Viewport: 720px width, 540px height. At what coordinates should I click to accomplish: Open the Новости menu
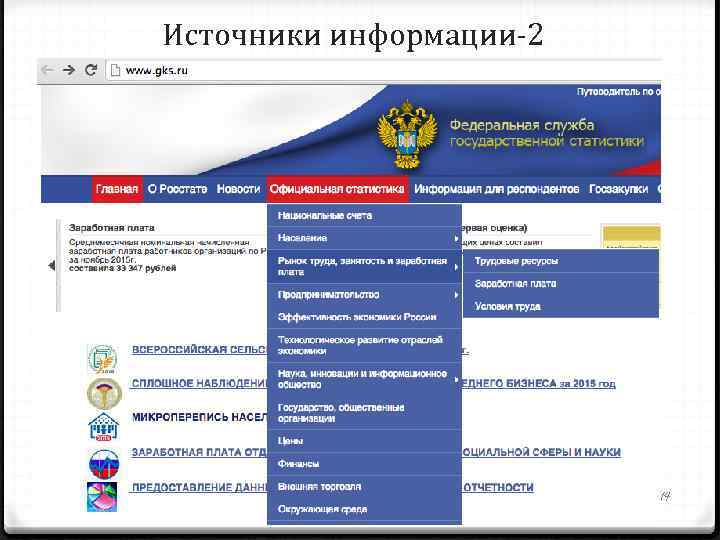pos(238,189)
